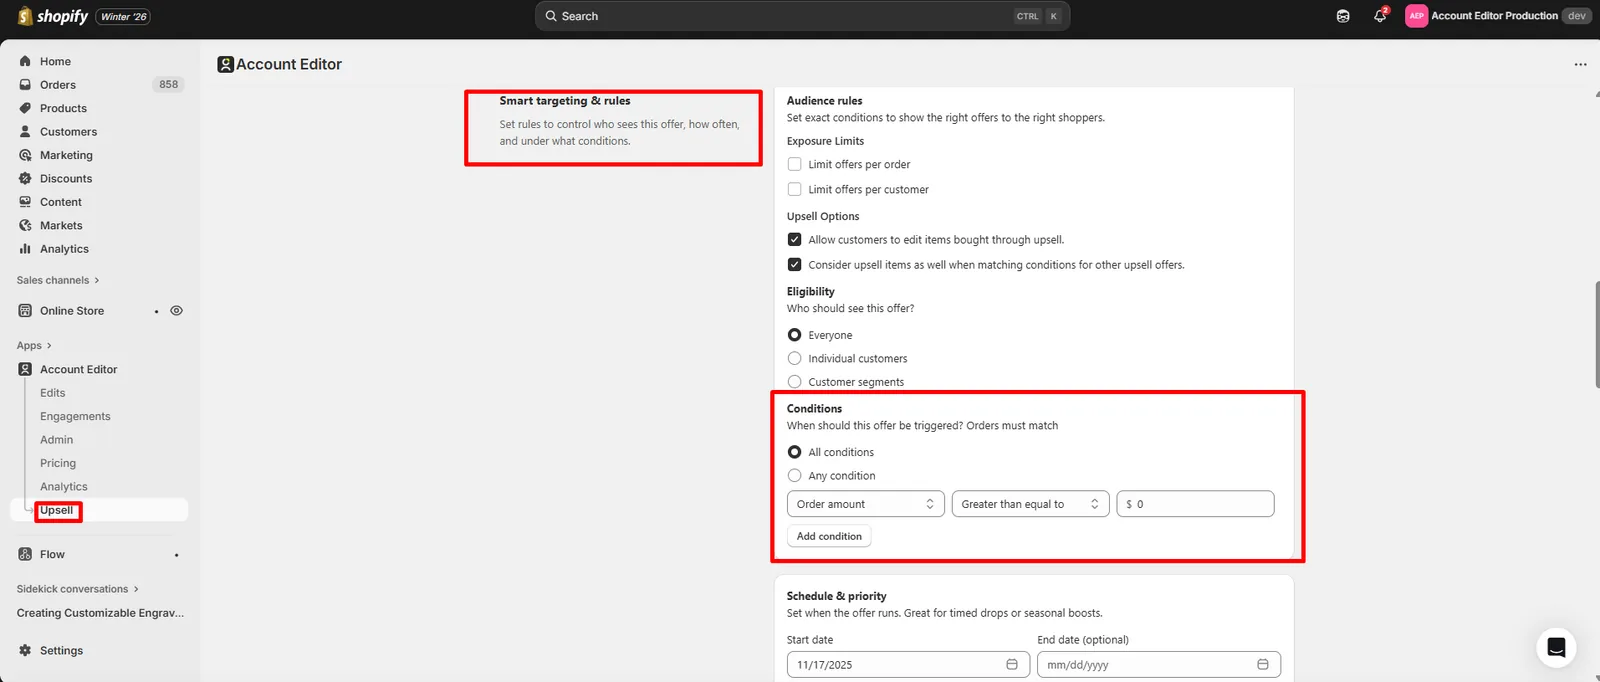Open the notifications bell icon
Screen dimensions: 1600x682
coord(1380,16)
